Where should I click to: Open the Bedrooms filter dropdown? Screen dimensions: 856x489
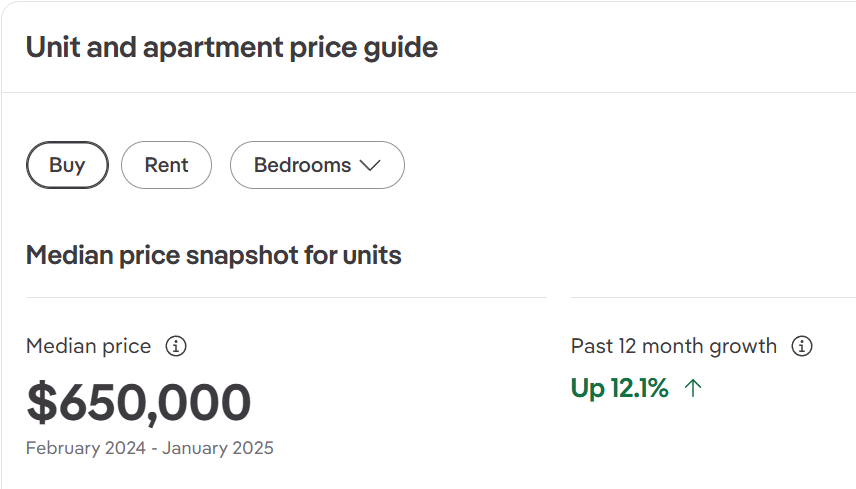click(x=317, y=165)
